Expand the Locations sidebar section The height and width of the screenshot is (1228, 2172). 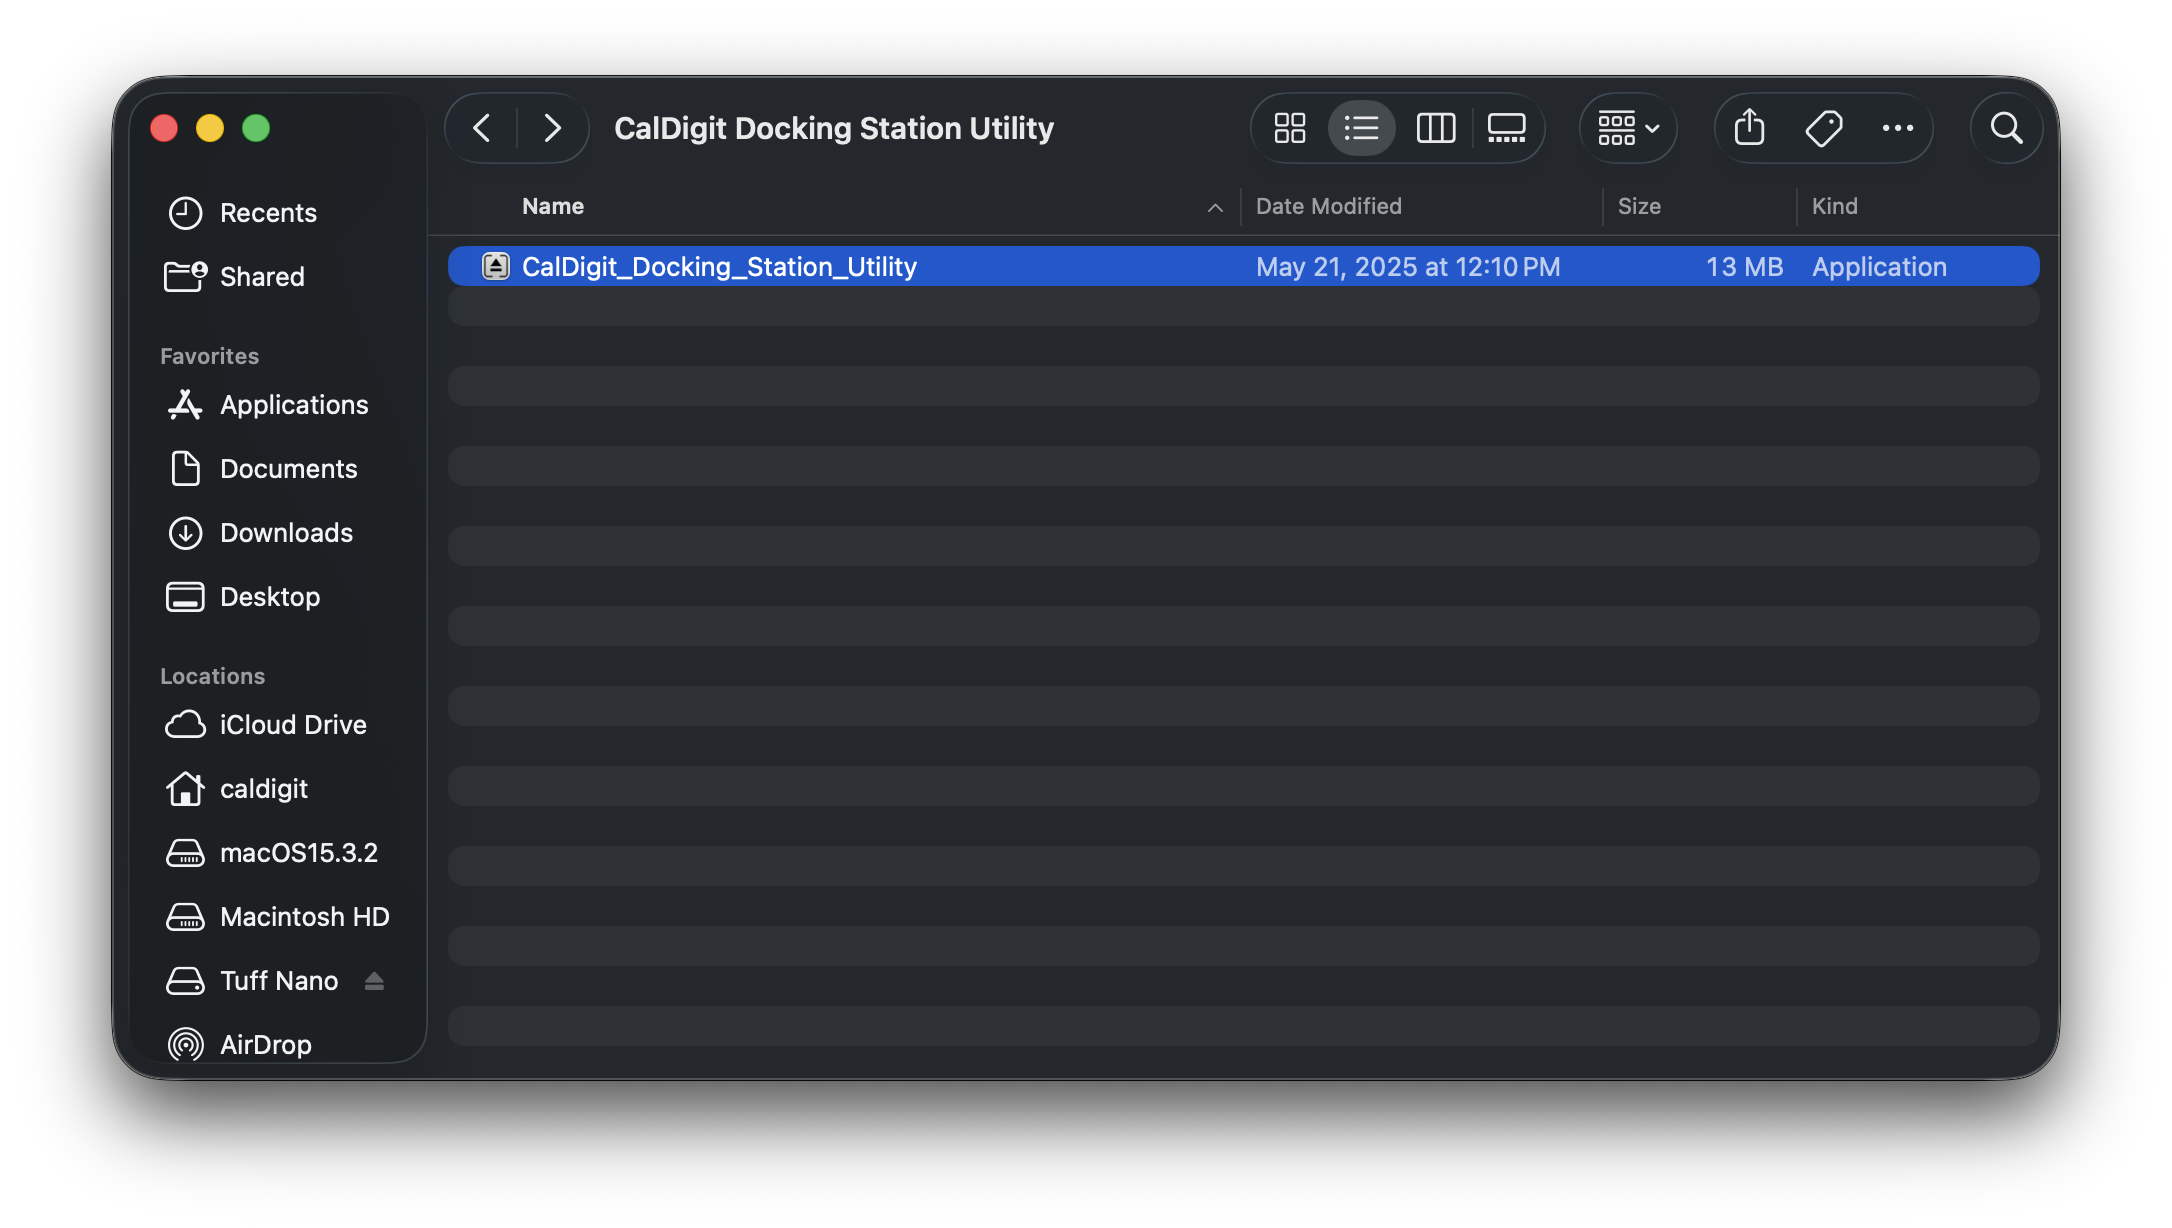click(212, 676)
